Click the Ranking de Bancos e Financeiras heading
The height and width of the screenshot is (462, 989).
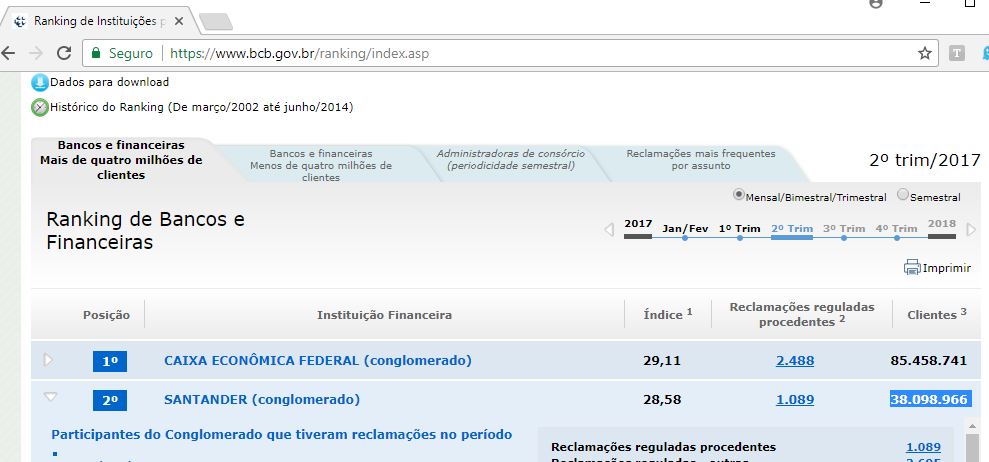[x=146, y=230]
